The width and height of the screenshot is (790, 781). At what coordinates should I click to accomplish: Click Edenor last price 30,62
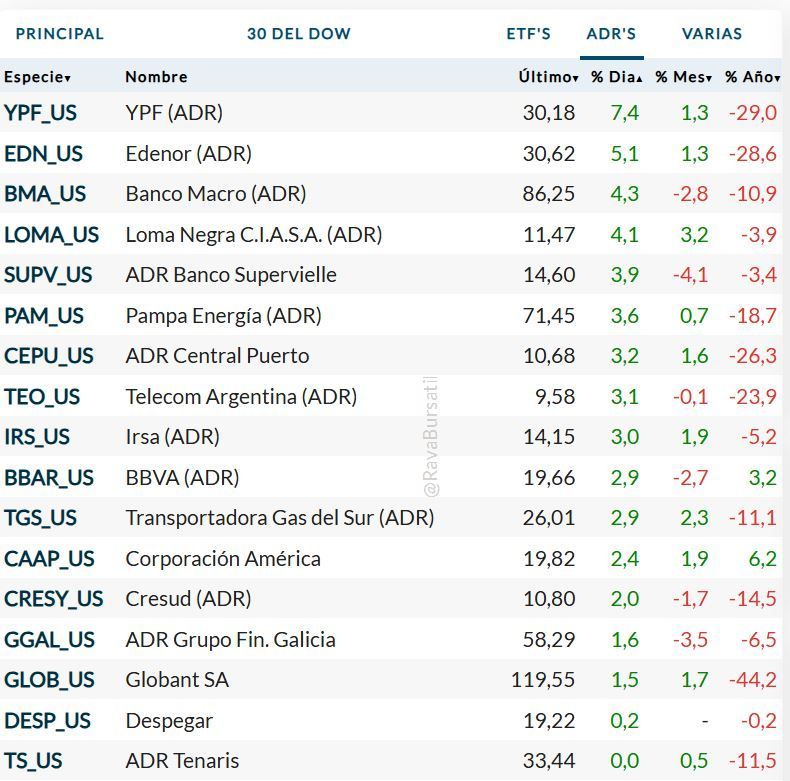tap(549, 154)
